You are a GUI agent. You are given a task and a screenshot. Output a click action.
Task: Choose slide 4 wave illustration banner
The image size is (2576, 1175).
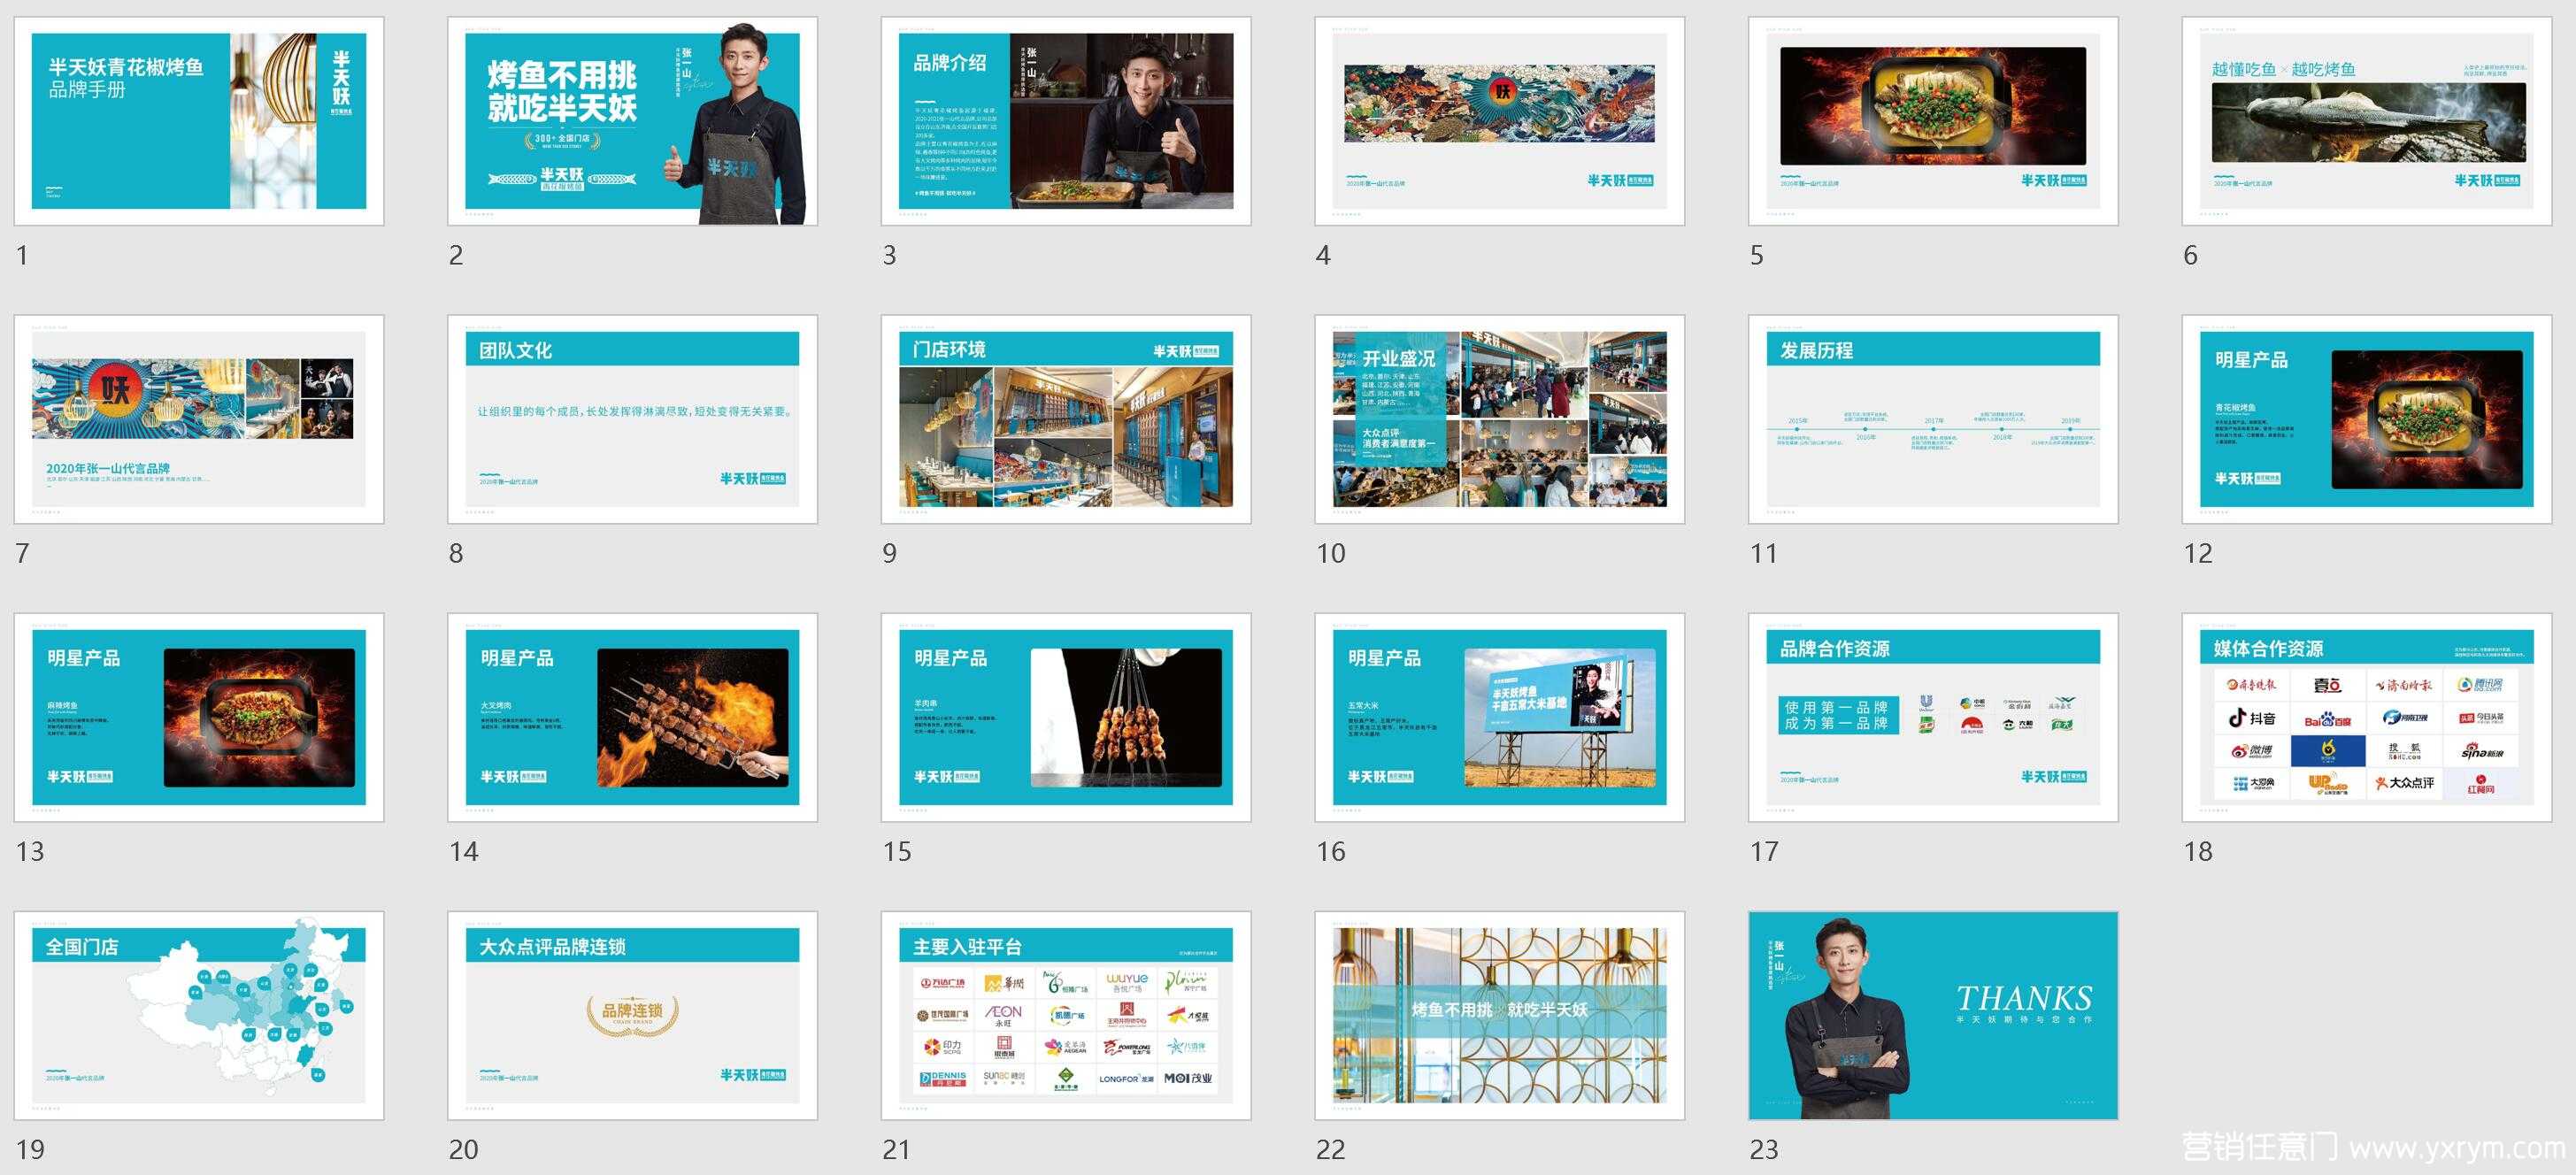pos(1500,121)
